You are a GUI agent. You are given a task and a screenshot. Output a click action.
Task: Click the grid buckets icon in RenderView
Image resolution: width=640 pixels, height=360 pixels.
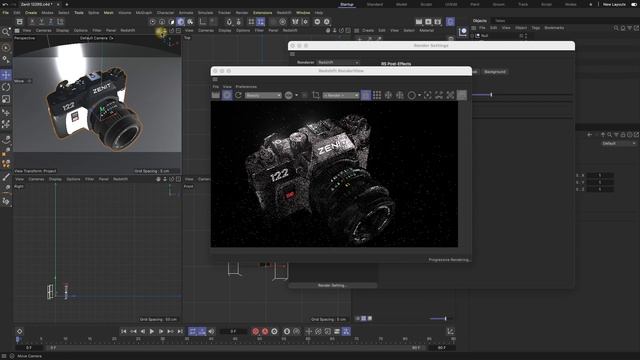coord(377,95)
